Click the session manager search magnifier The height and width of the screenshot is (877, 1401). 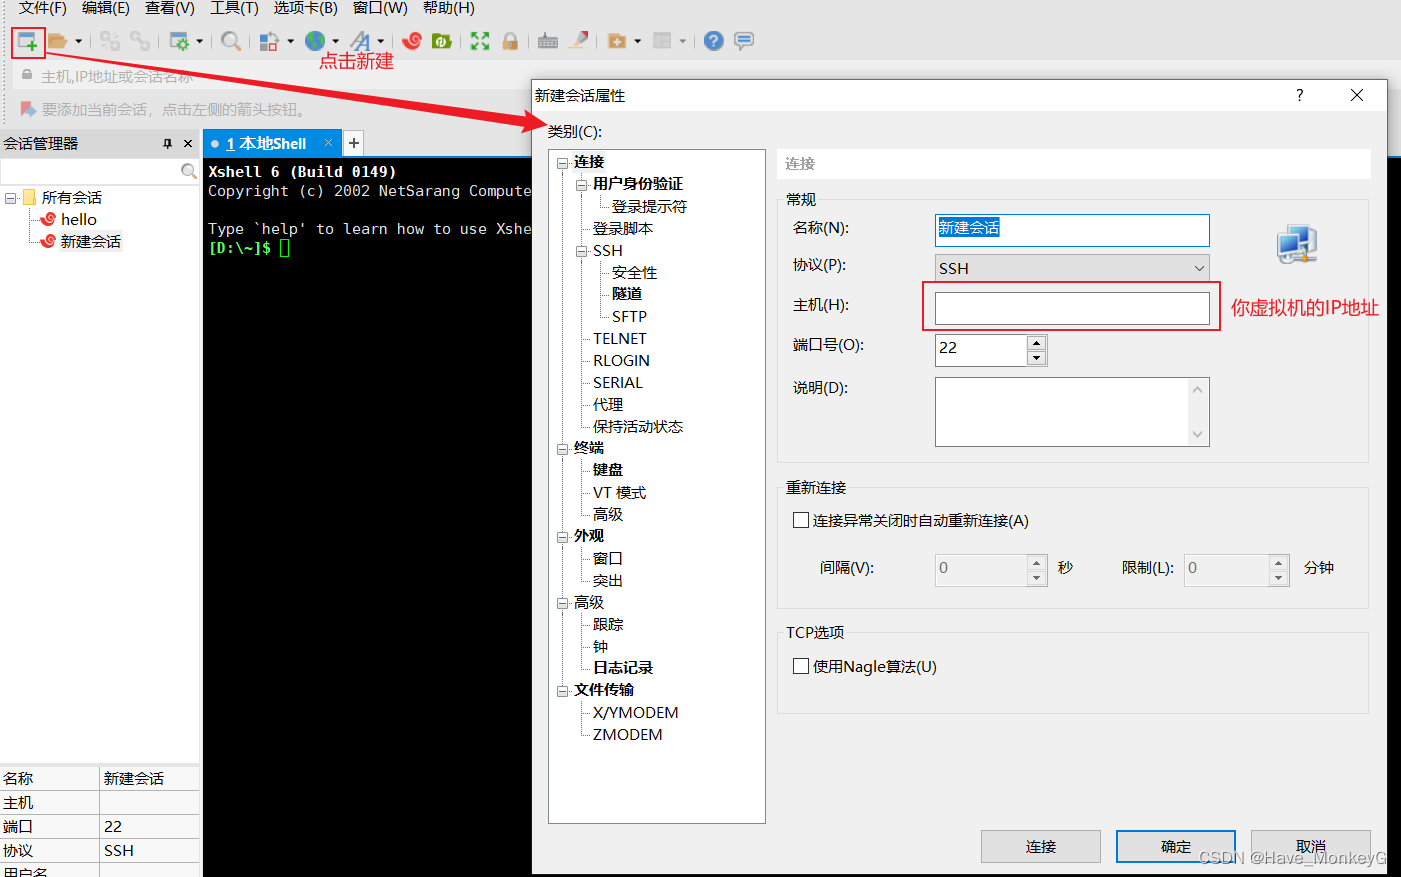188,172
